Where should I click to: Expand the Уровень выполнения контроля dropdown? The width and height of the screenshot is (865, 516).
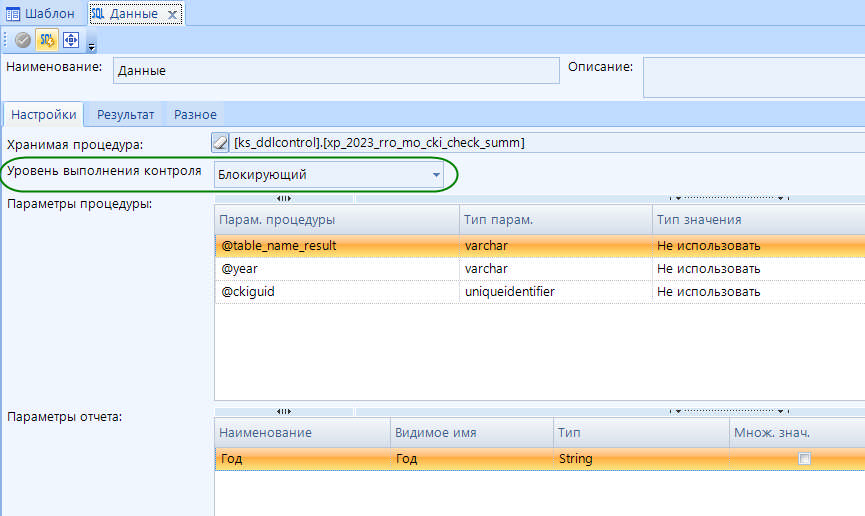(x=436, y=175)
